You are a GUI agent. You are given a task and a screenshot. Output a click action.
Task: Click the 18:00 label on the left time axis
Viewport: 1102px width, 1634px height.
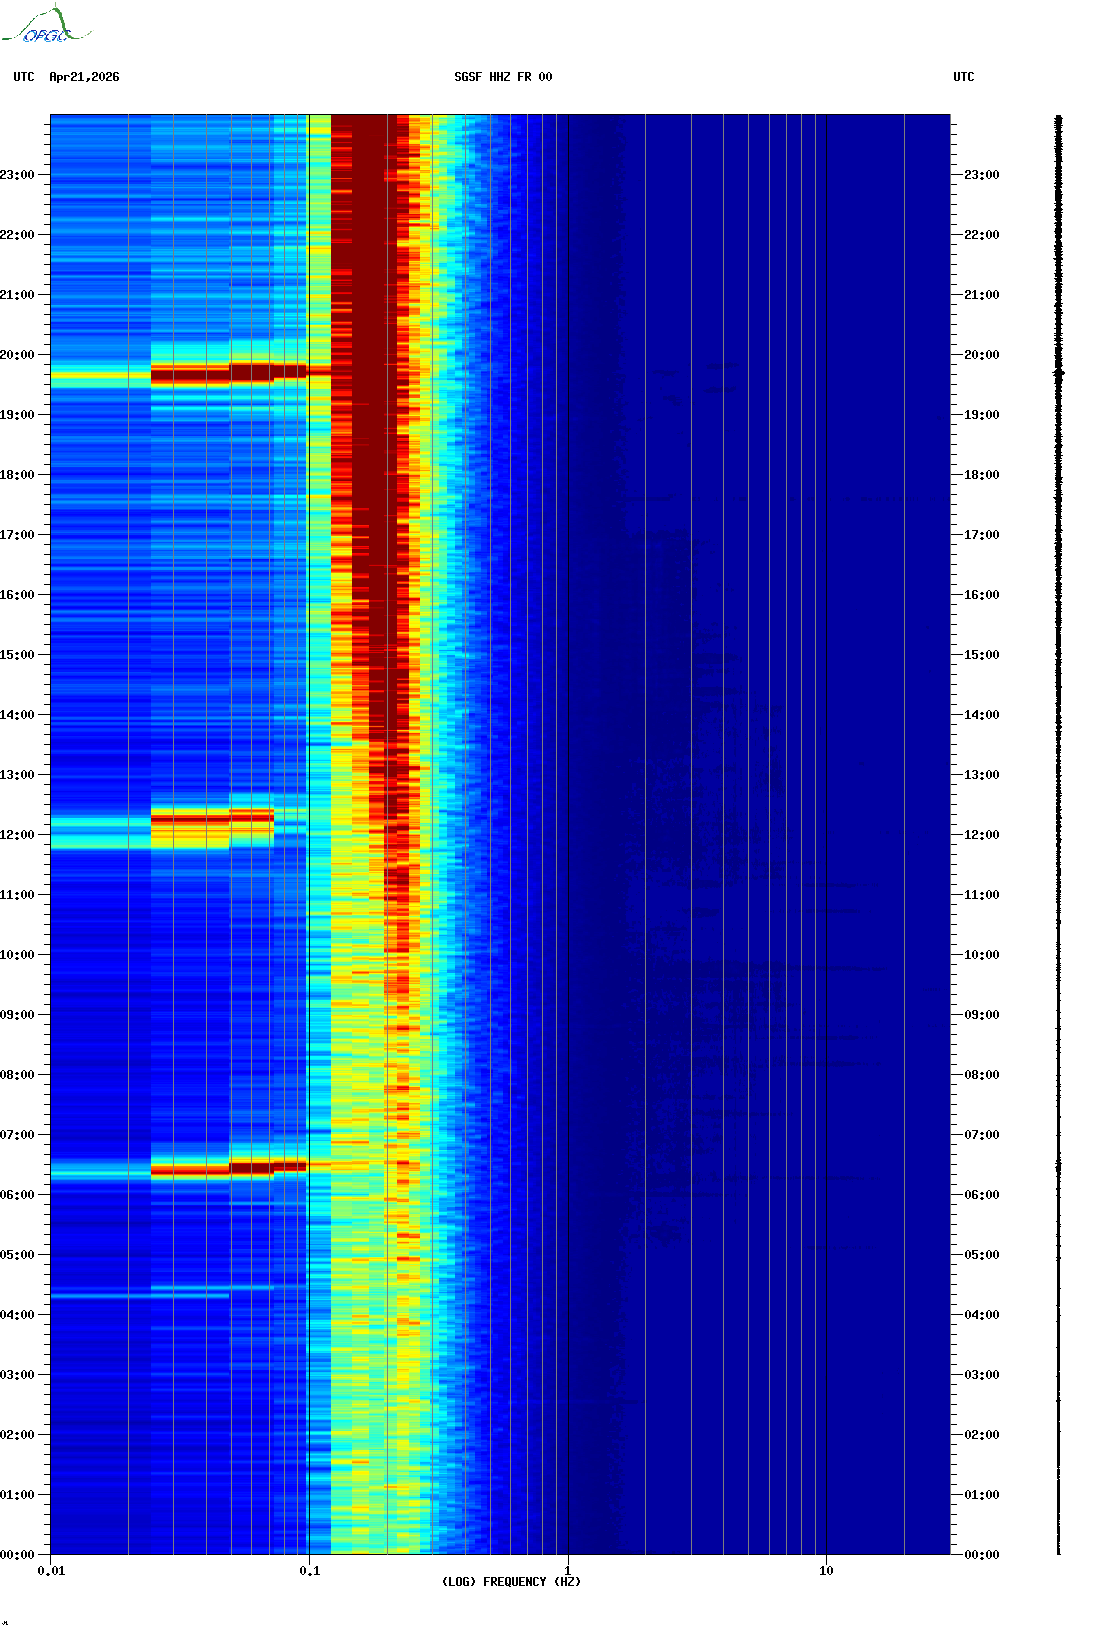coord(17,475)
